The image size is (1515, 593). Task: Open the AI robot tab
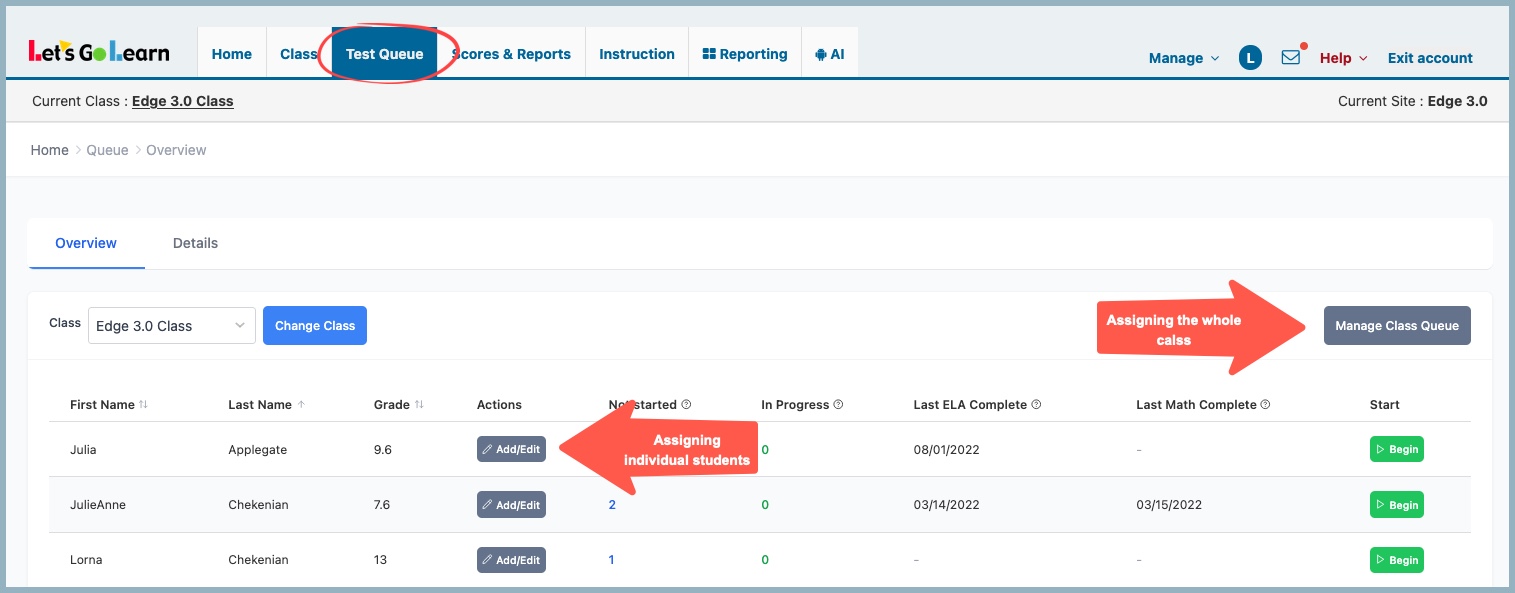830,54
